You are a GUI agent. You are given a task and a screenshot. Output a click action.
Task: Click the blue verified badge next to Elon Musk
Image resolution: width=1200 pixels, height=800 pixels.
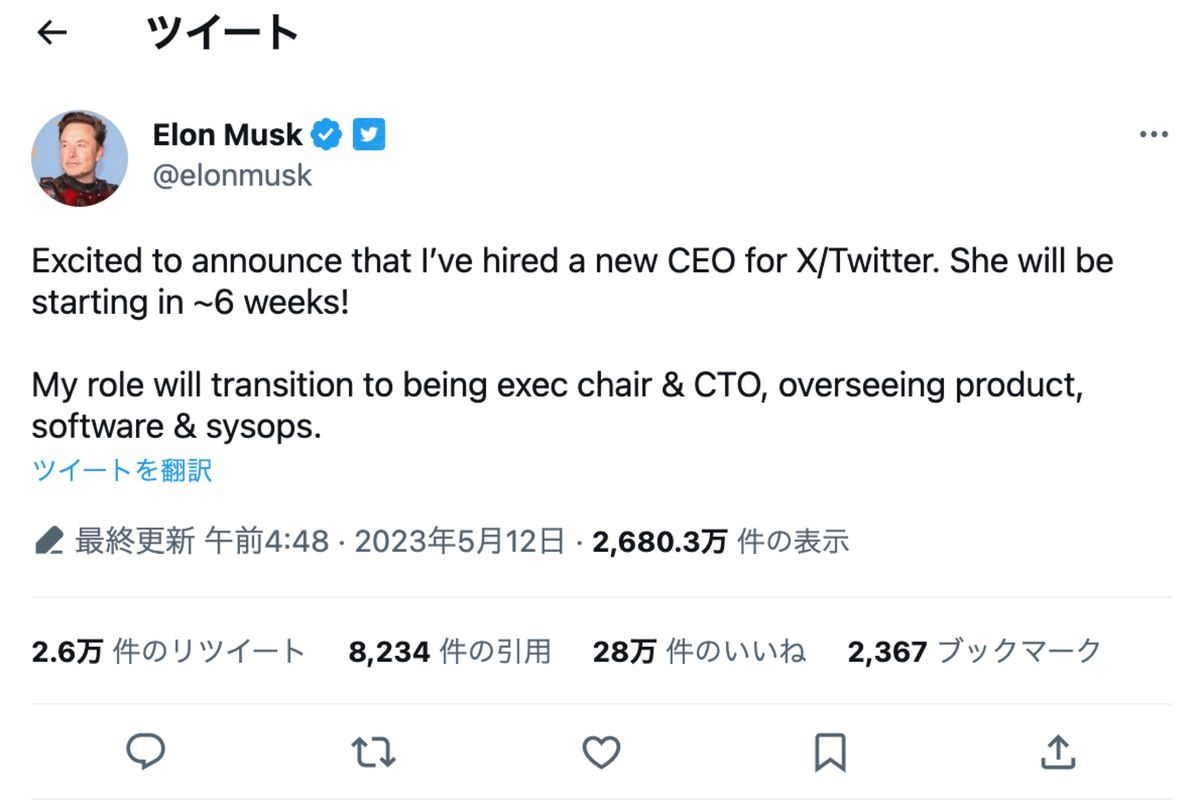pyautogui.click(x=325, y=133)
